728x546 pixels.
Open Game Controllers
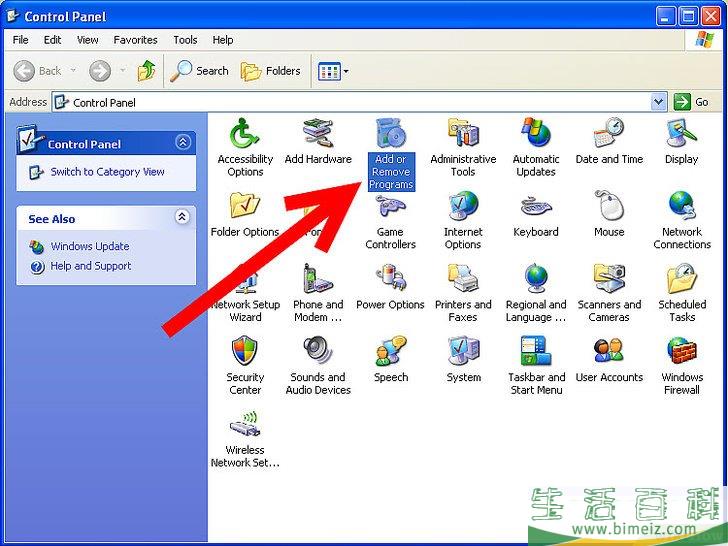coord(390,221)
